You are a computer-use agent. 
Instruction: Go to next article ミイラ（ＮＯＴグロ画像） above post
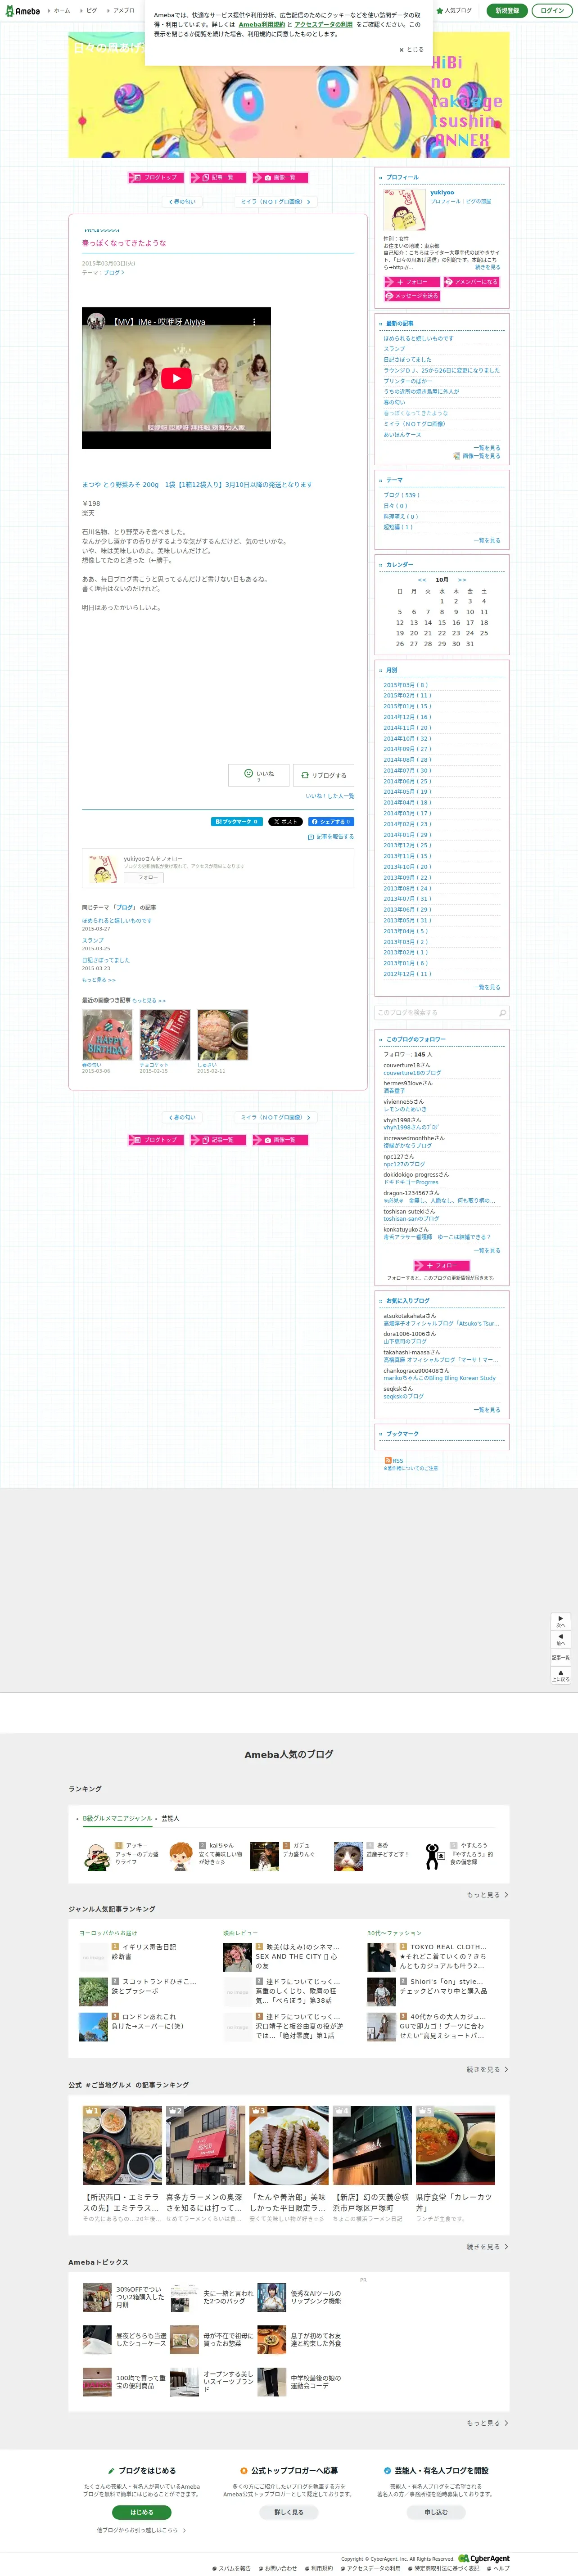275,202
